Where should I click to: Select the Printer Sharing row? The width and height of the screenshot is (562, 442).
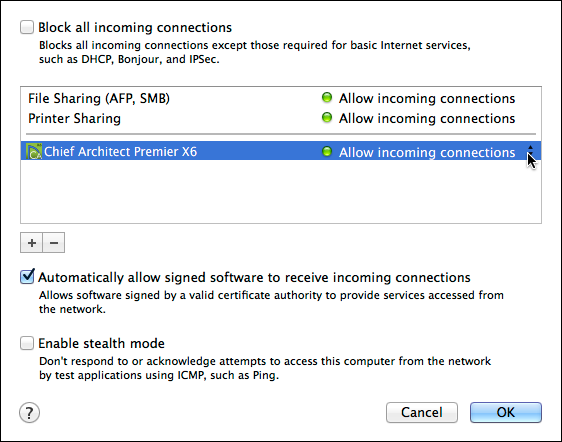(281, 118)
